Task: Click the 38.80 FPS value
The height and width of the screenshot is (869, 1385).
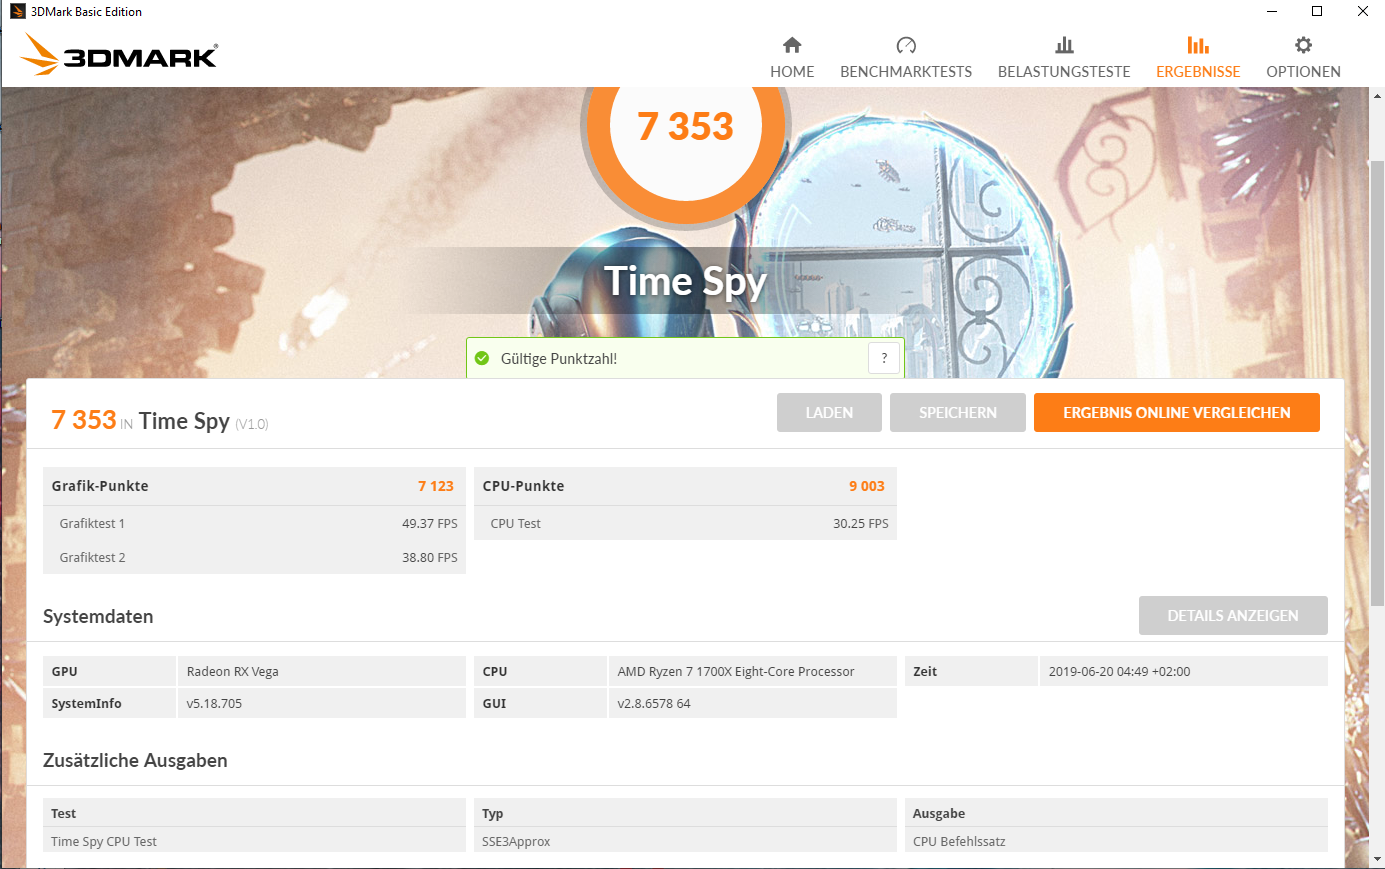Action: 430,557
